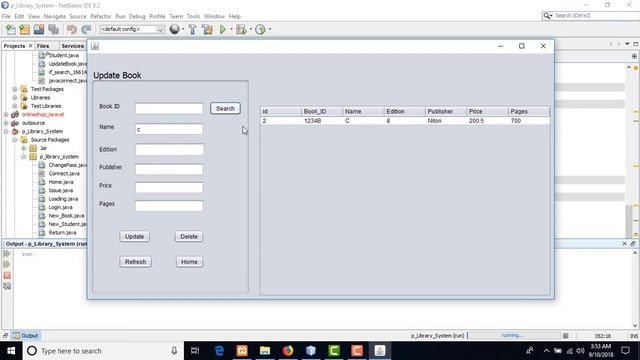This screenshot has width=640, height=360.
Task: Expand the Test Packages tree node
Action: 15,89
